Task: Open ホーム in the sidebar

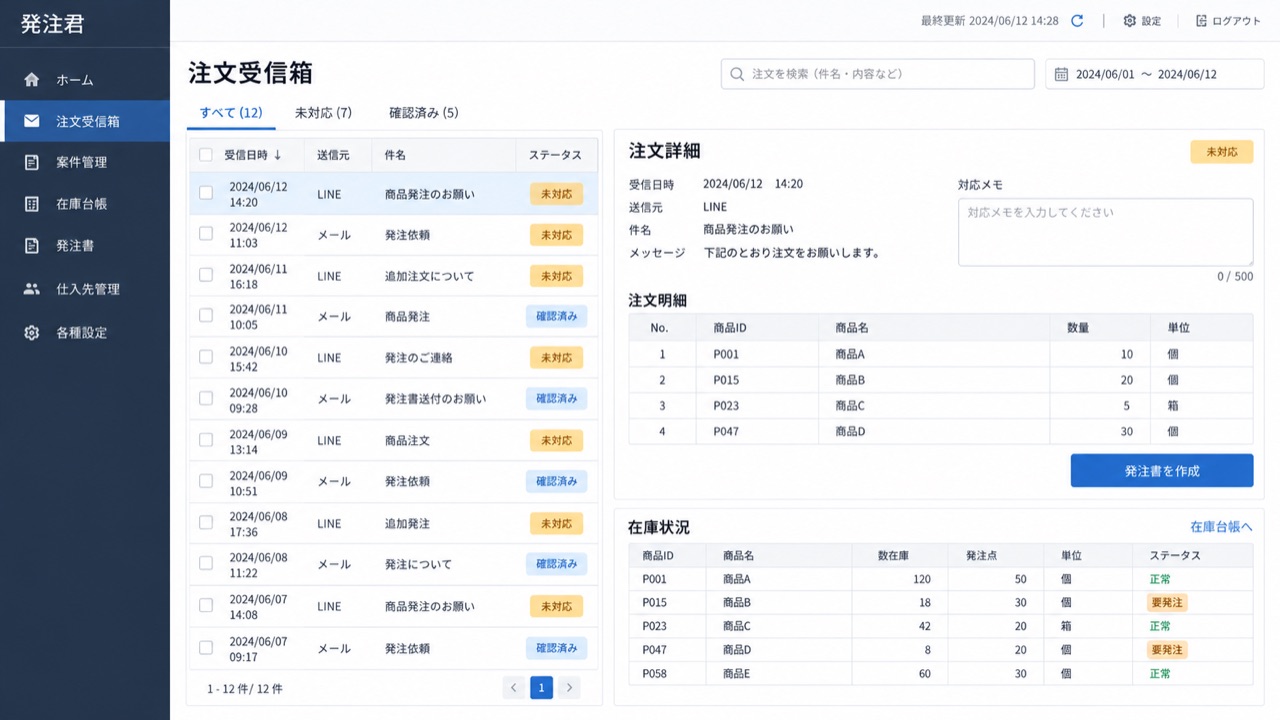Action: click(x=85, y=79)
